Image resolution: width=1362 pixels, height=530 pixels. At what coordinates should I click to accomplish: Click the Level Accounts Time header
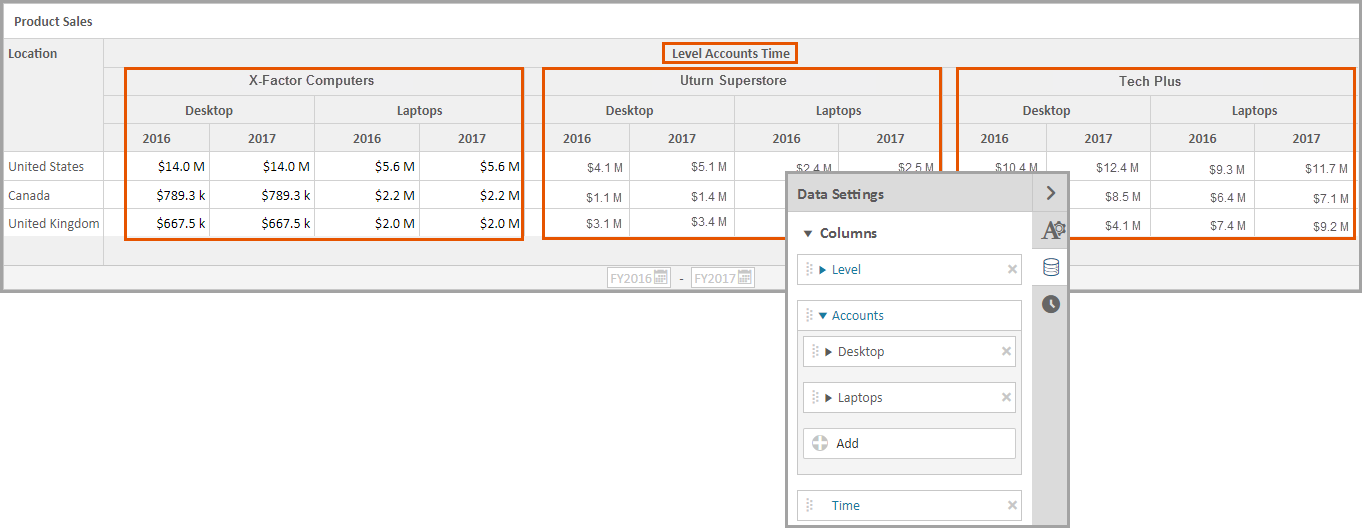tap(730, 53)
